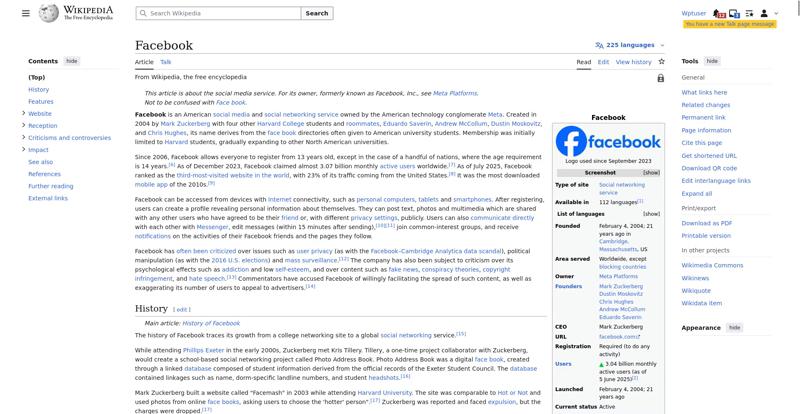Image resolution: width=800 pixels, height=414 pixels.
Task: Open the Download as PDF link
Action: 707,223
